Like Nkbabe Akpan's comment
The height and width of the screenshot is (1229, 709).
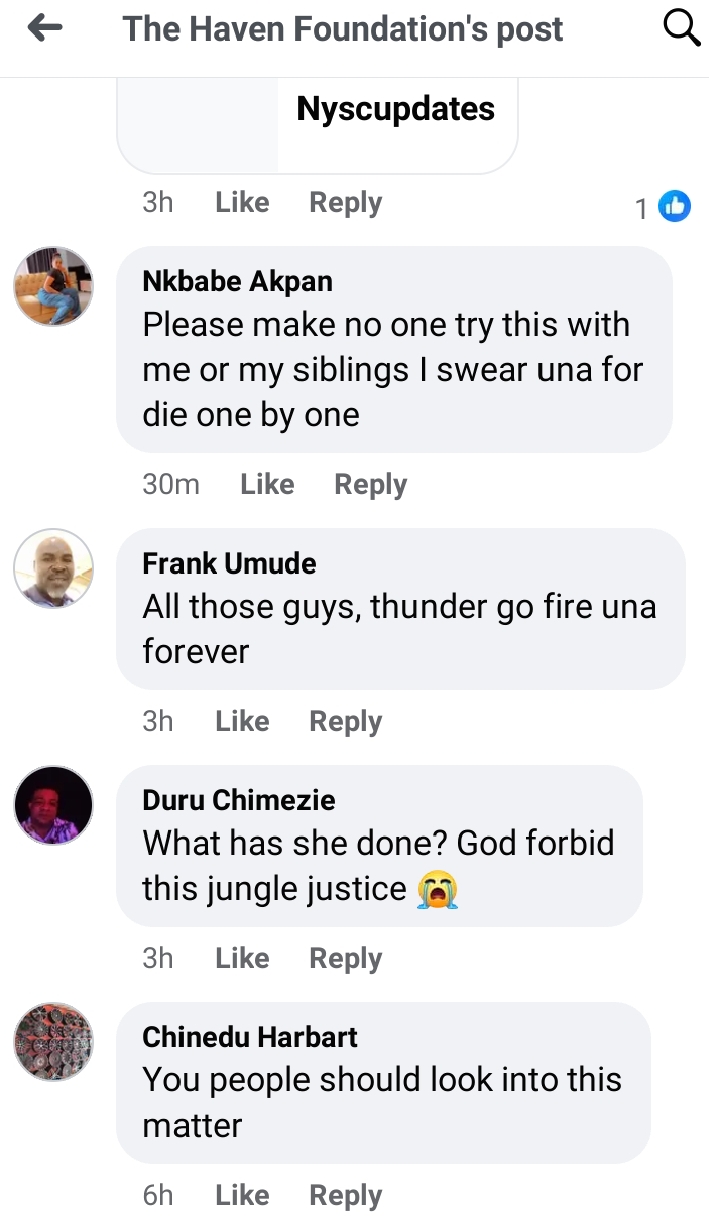267,485
